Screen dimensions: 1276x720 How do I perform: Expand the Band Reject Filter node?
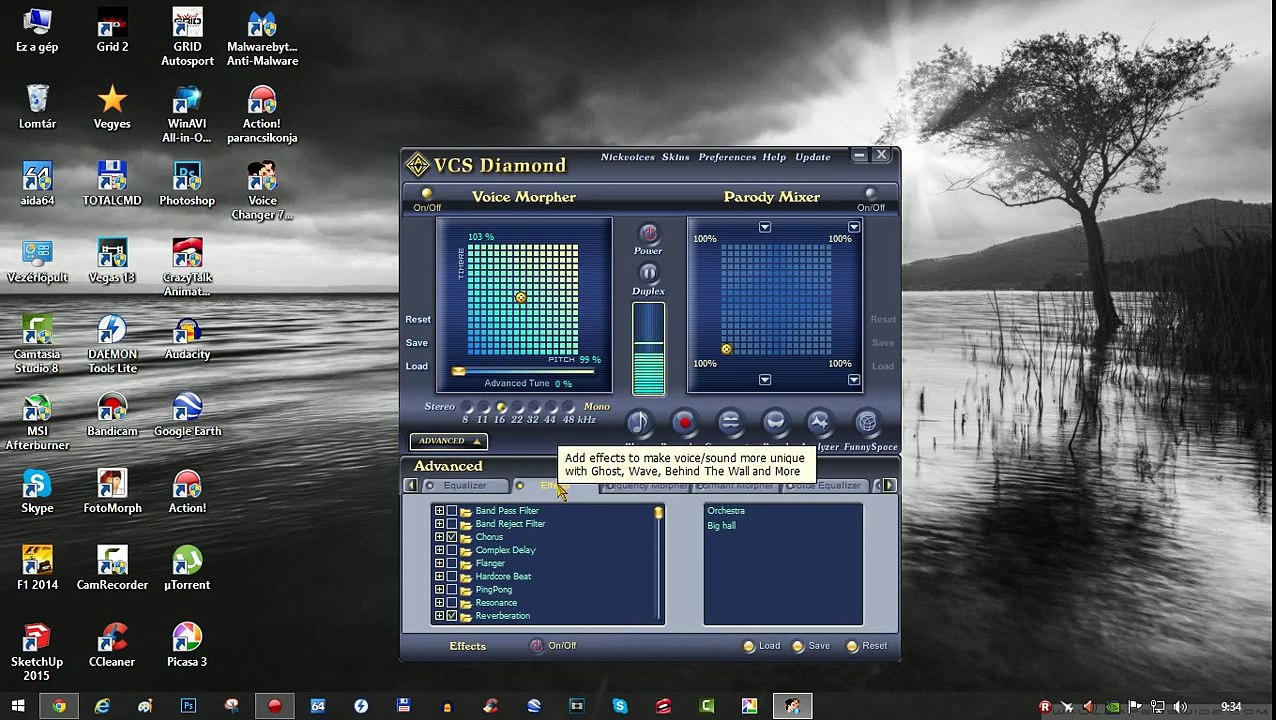point(439,524)
